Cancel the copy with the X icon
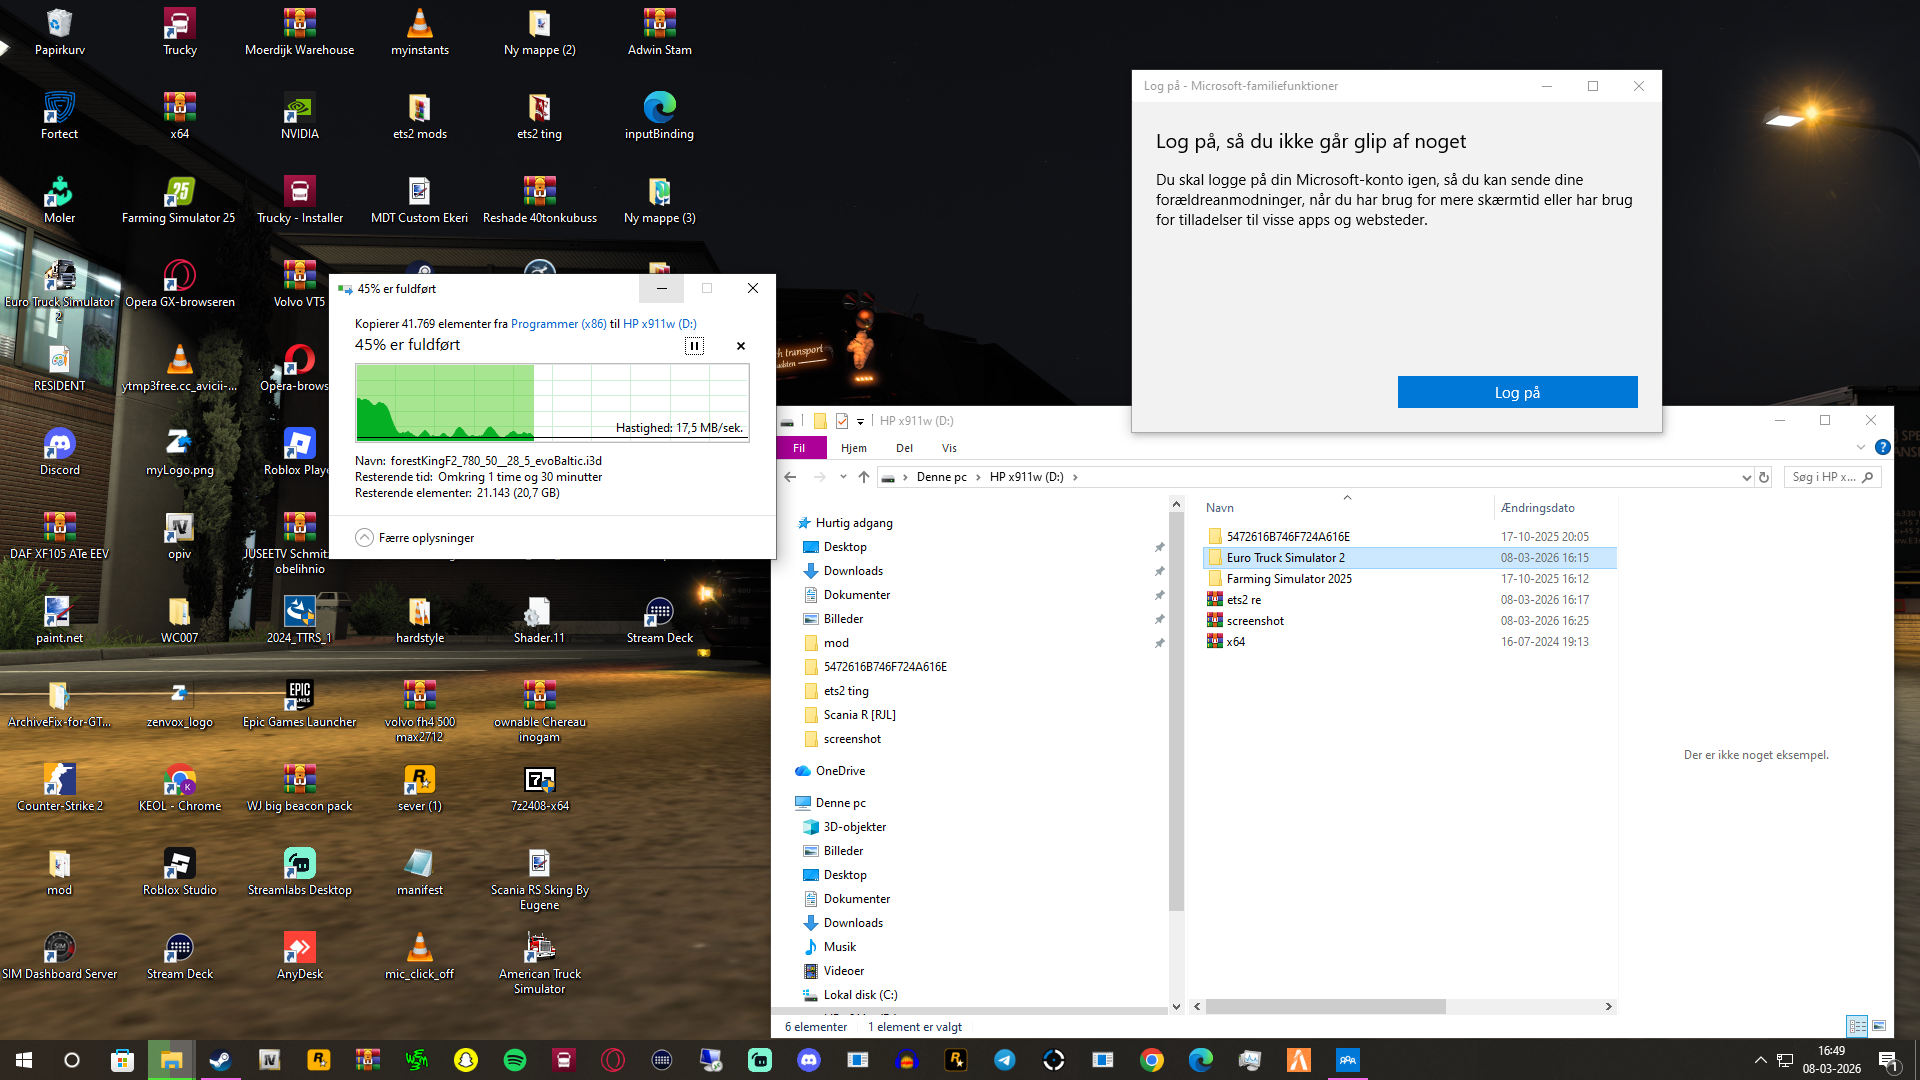 [741, 346]
